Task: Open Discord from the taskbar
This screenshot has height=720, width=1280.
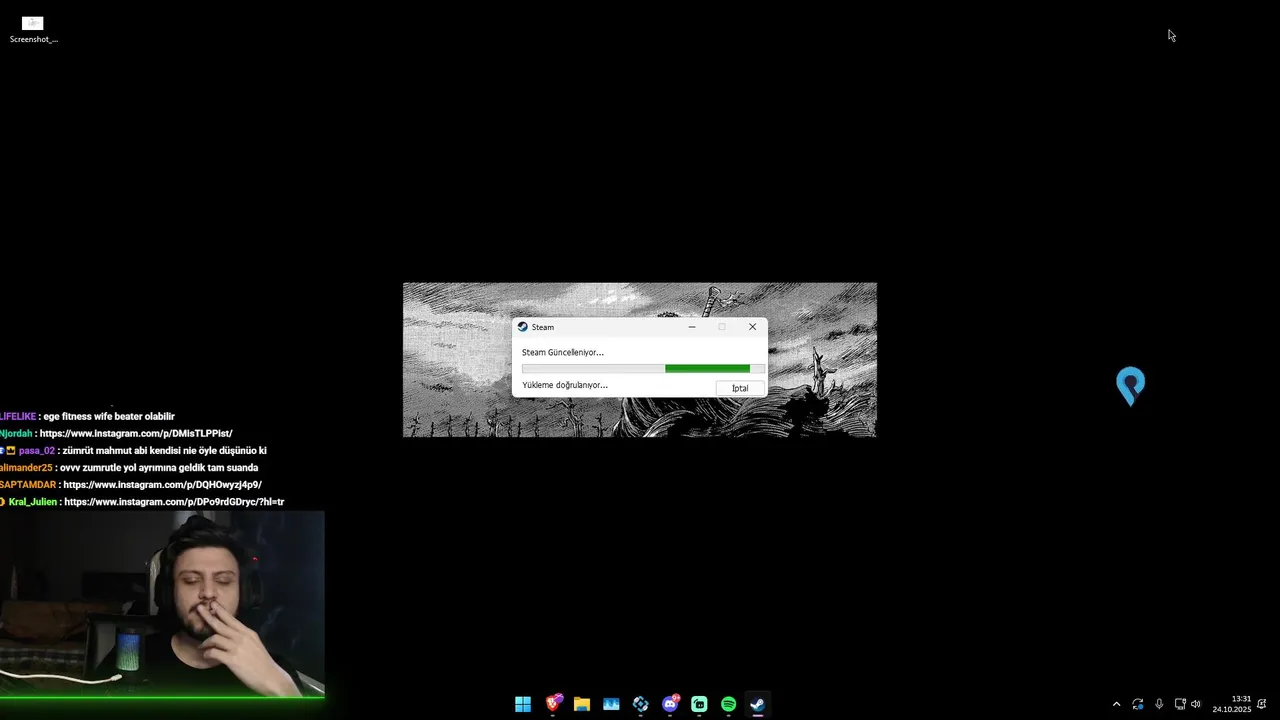Action: coord(670,704)
